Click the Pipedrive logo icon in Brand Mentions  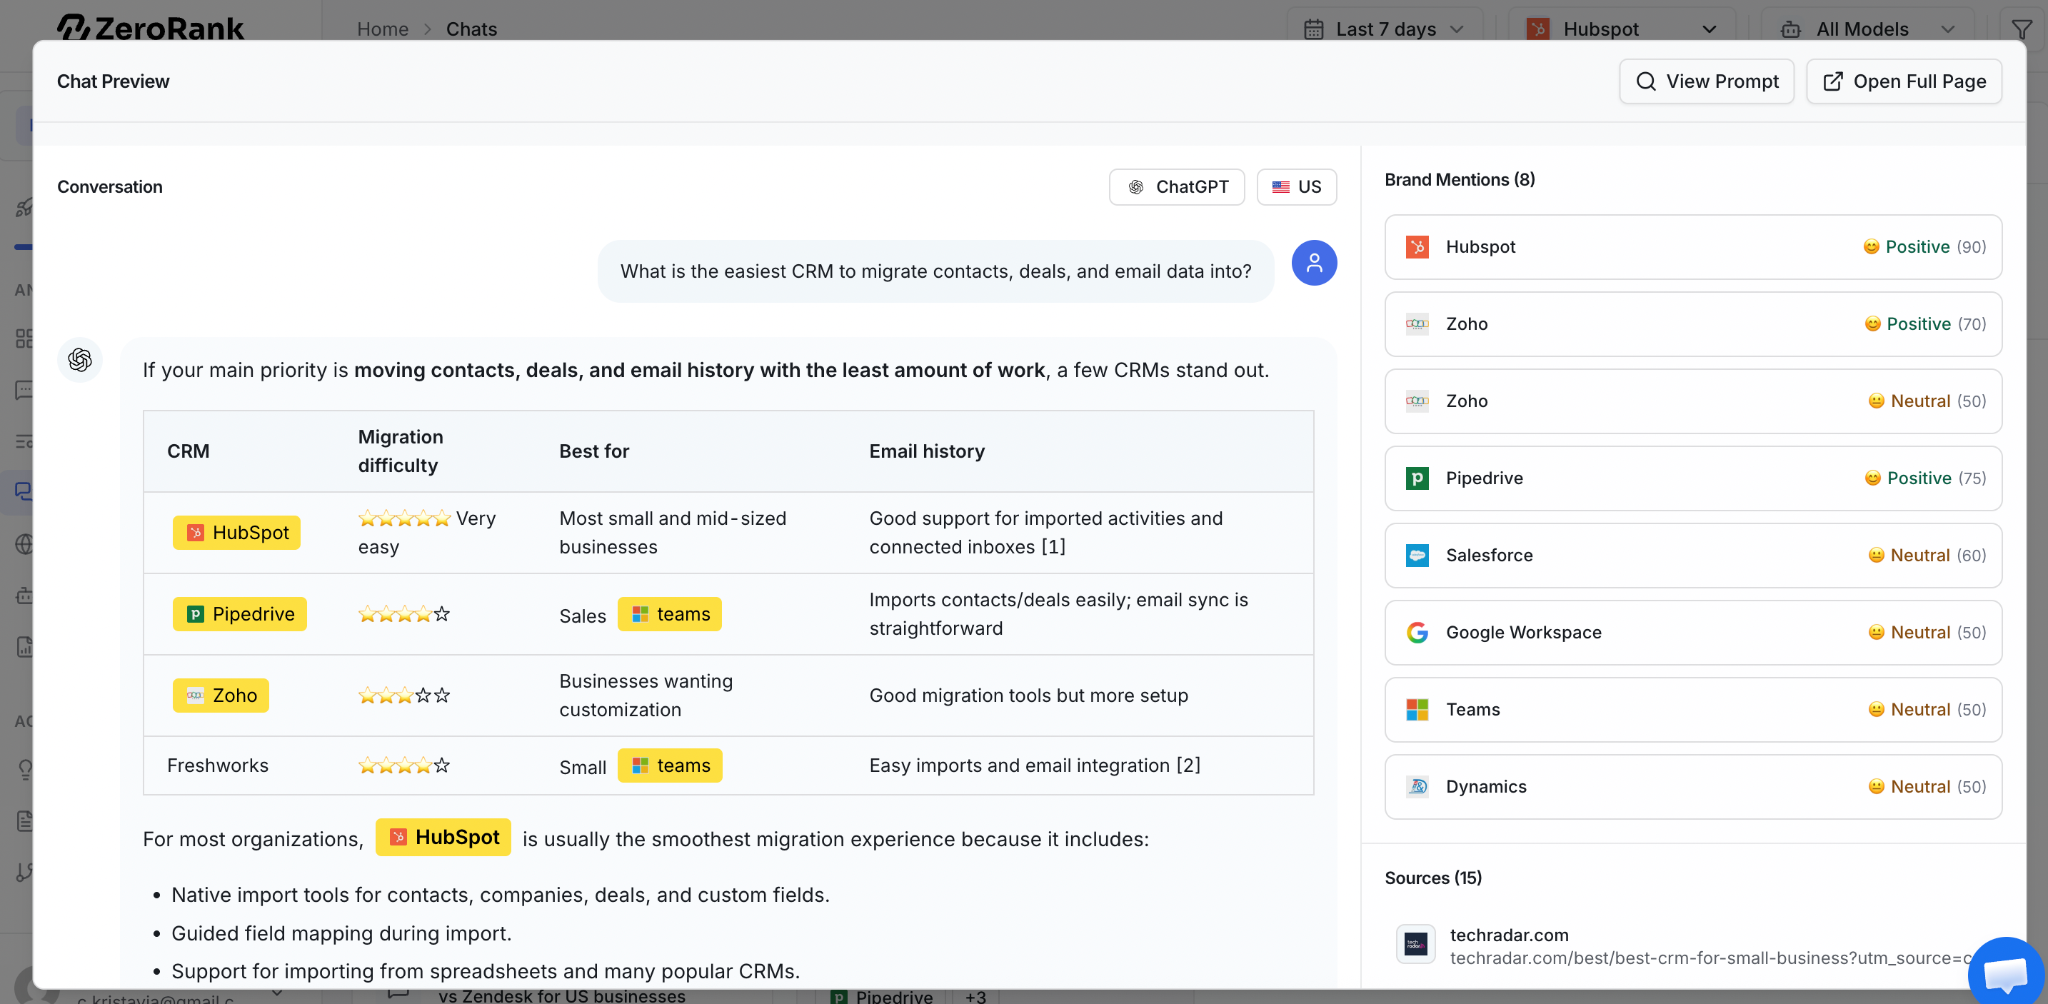pyautogui.click(x=1417, y=478)
